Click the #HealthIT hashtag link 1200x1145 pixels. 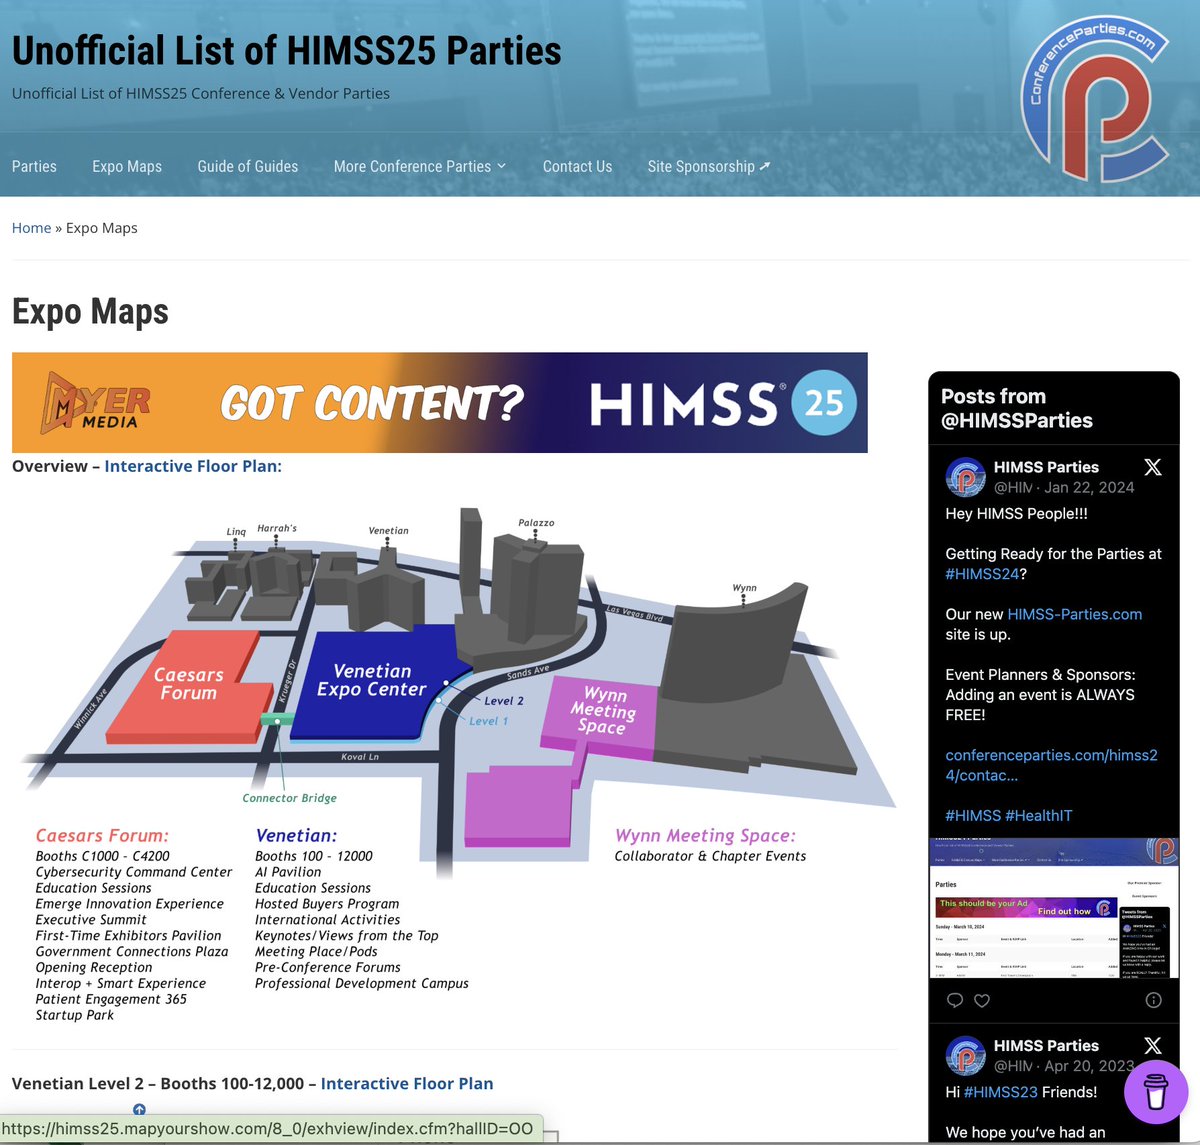1039,815
